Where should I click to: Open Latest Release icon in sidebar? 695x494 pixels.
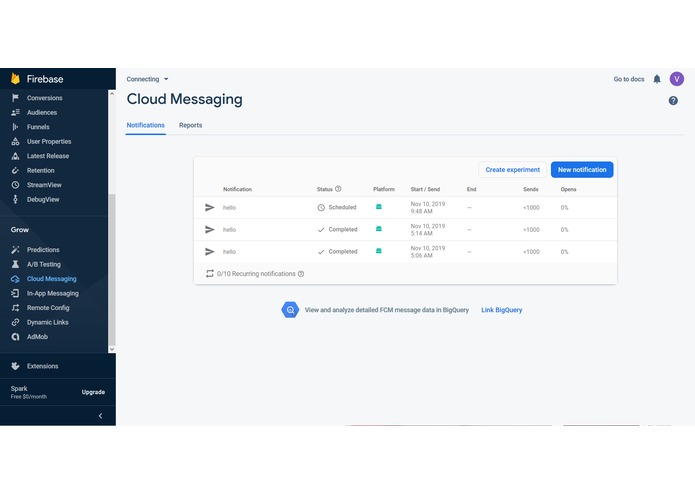click(16, 156)
